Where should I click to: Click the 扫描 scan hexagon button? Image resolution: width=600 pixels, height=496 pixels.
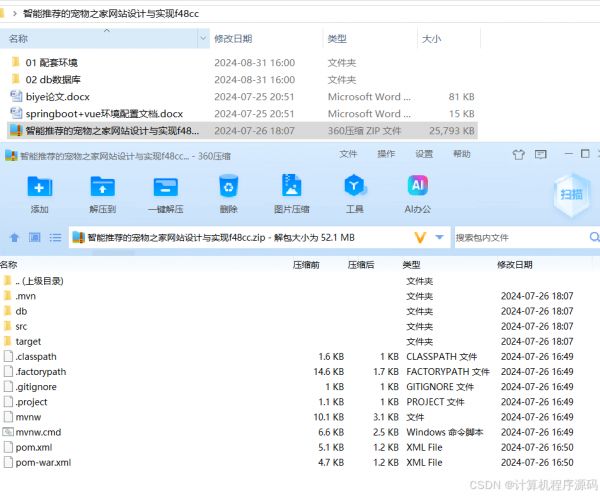(571, 194)
